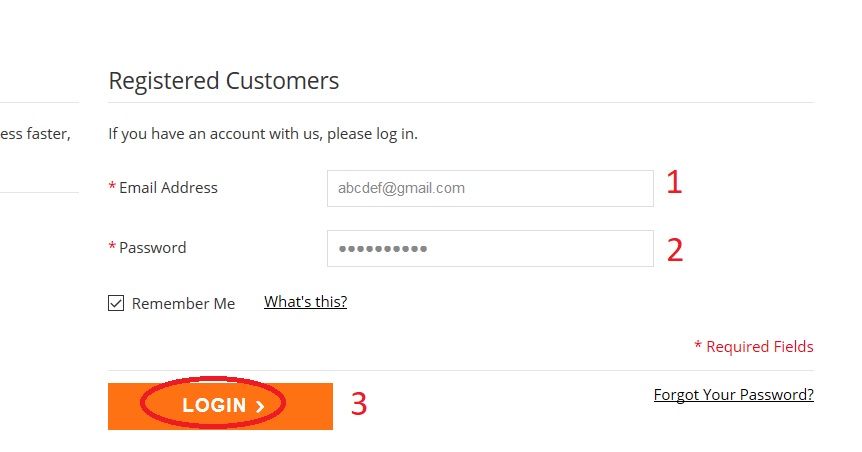Image resolution: width=862 pixels, height=452 pixels.
Task: Focus the Password input field
Action: click(x=490, y=248)
